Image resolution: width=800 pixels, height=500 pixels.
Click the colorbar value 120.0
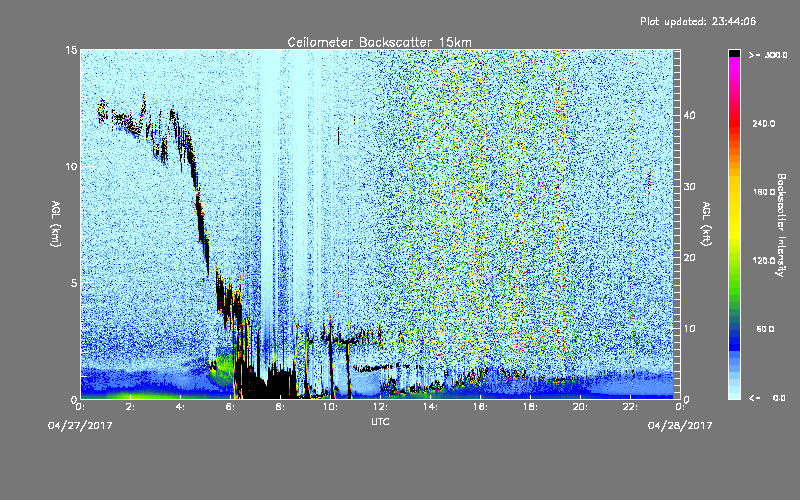coord(764,260)
